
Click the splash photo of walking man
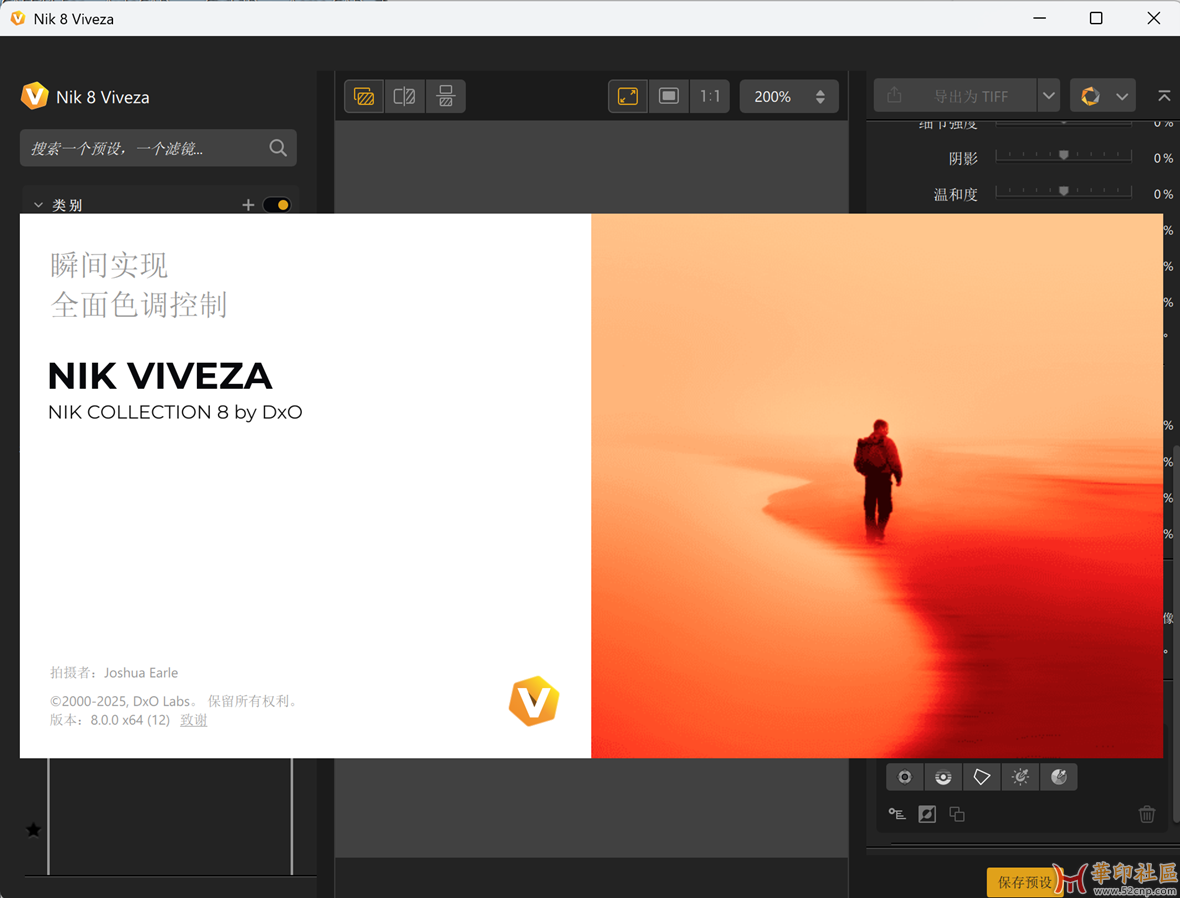click(x=877, y=486)
